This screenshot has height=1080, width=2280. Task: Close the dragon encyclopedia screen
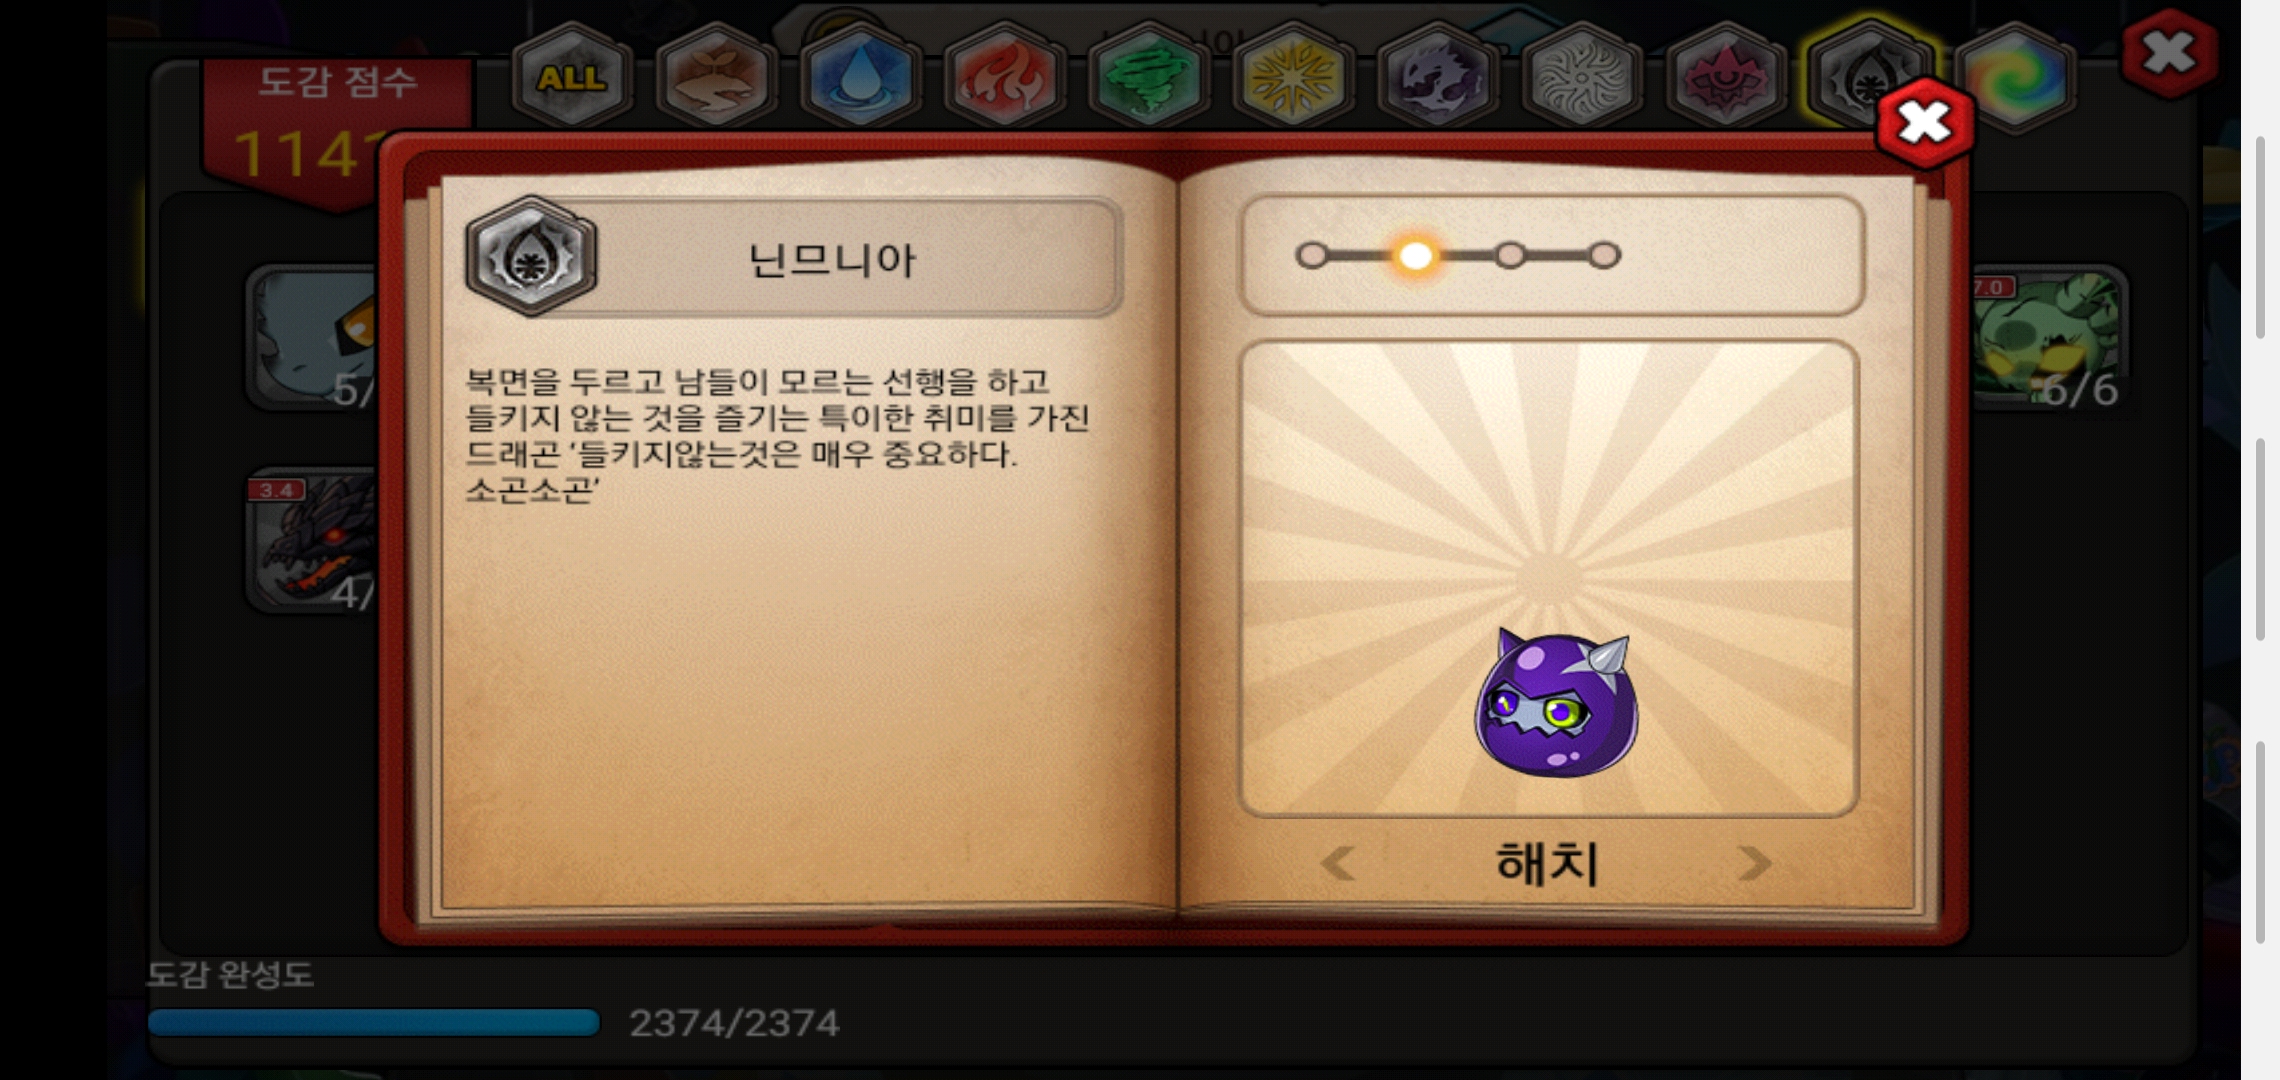pos(2168,53)
